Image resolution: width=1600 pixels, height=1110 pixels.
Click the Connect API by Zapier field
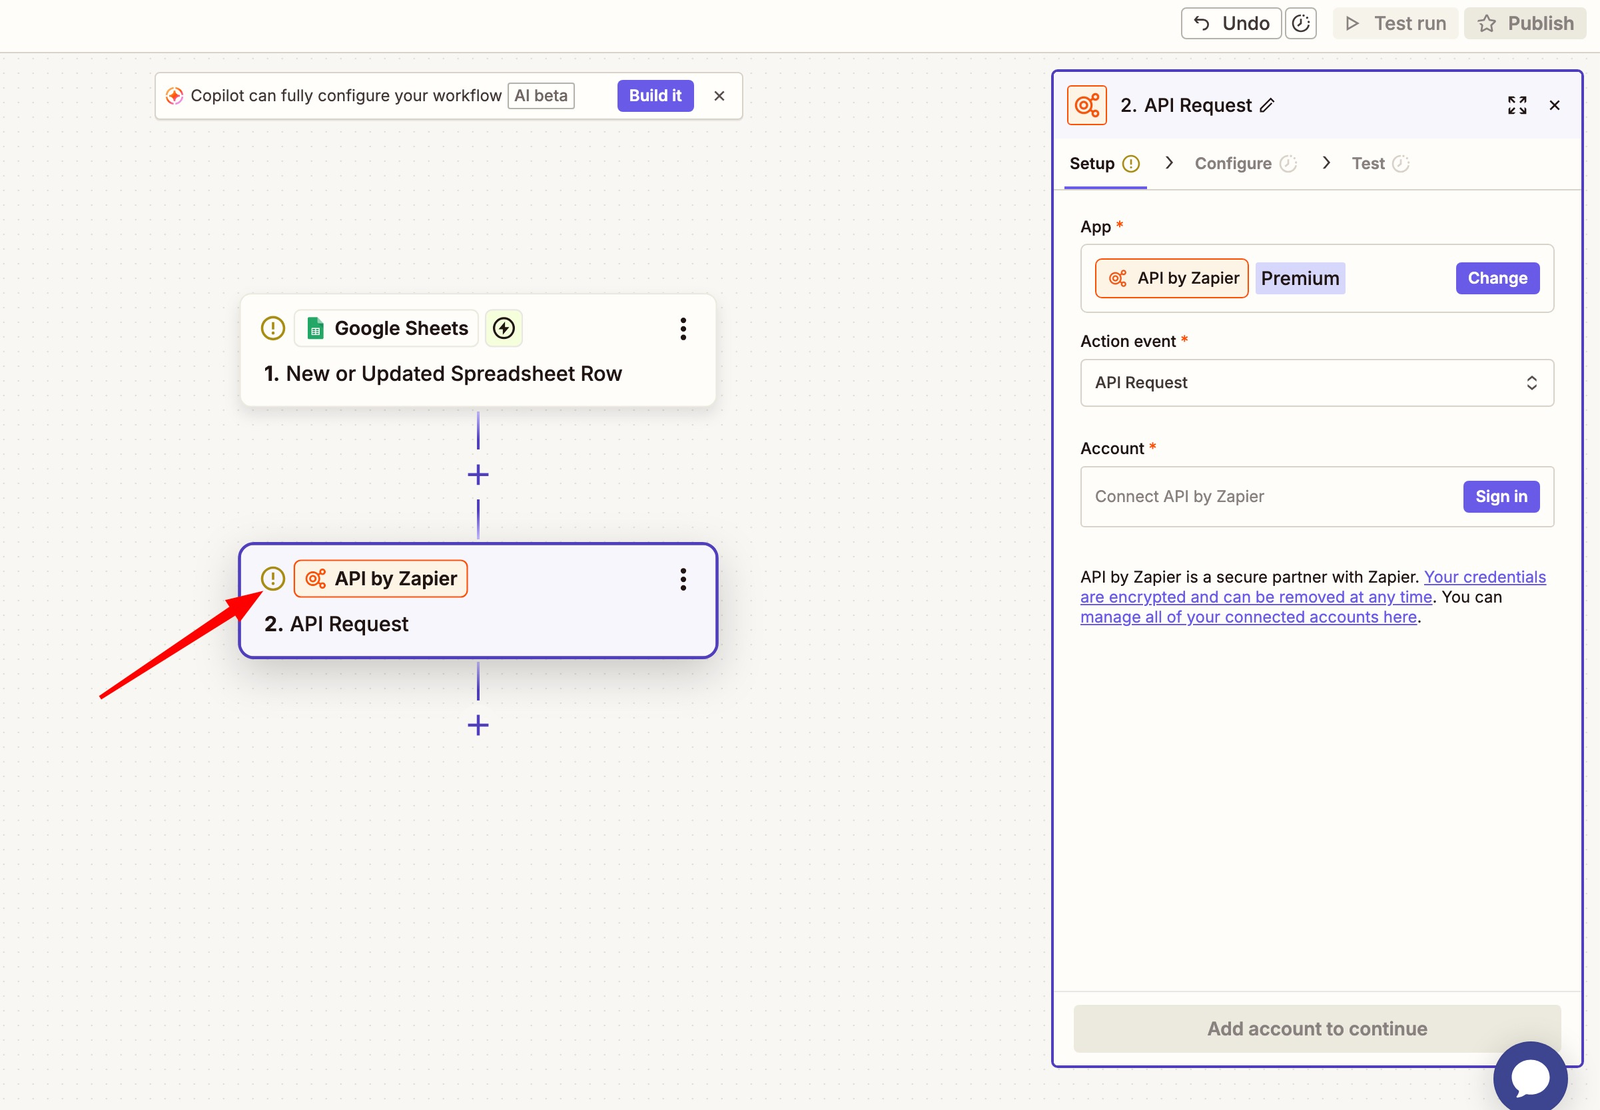point(1317,497)
